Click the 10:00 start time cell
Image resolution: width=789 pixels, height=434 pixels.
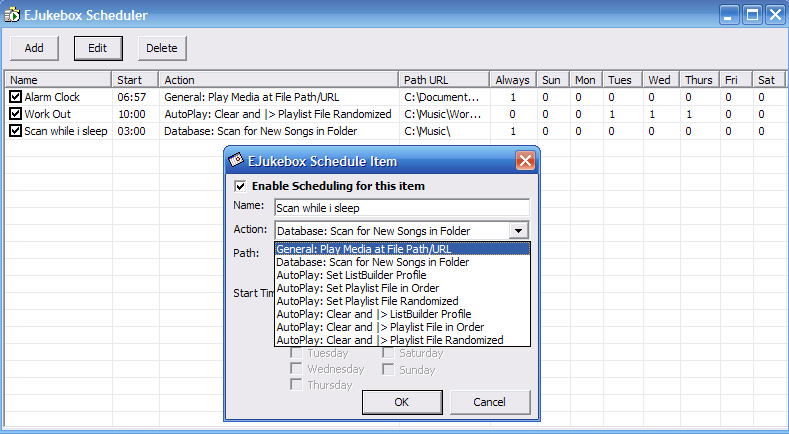132,114
